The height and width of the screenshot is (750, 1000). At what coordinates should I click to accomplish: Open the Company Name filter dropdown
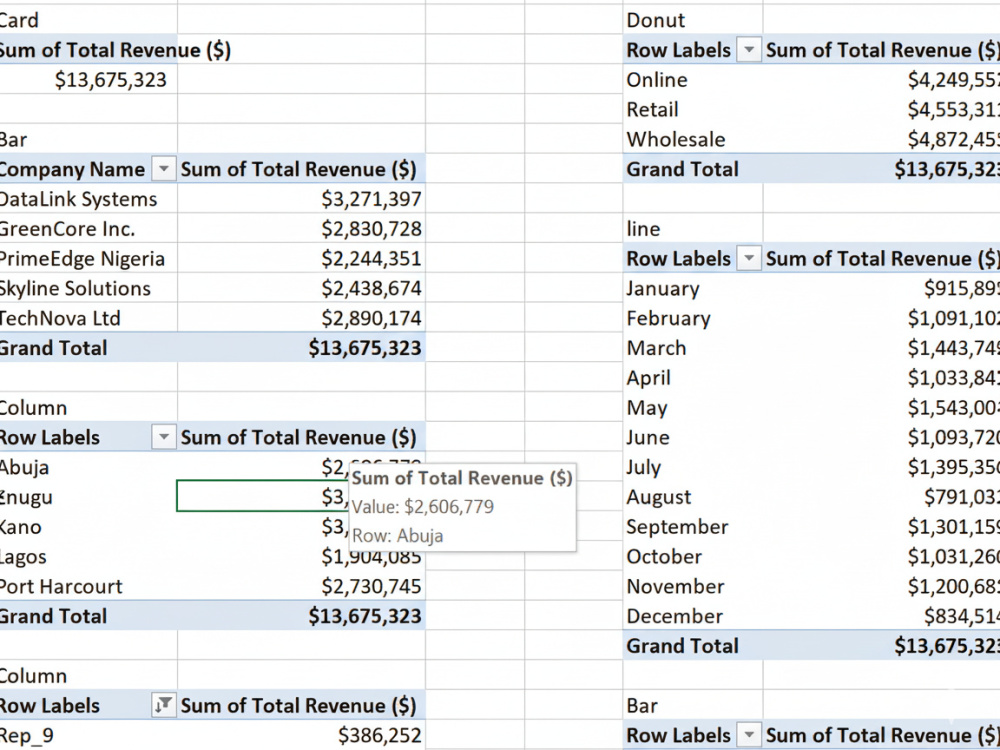click(163, 169)
